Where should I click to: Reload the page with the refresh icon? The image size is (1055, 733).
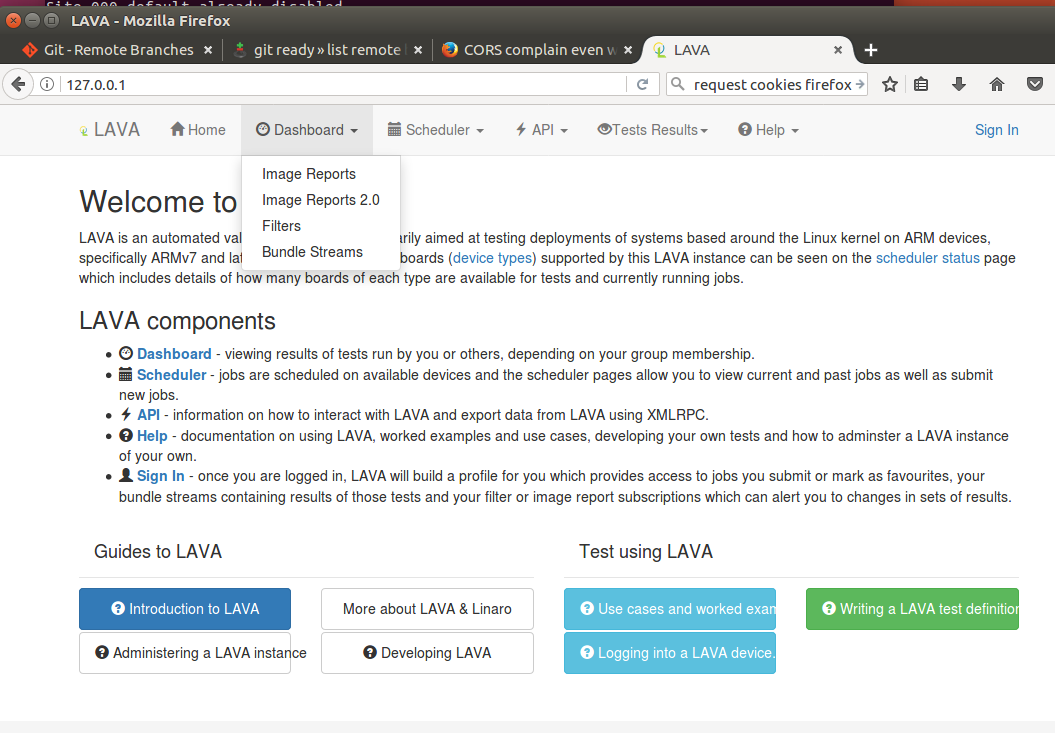[642, 85]
